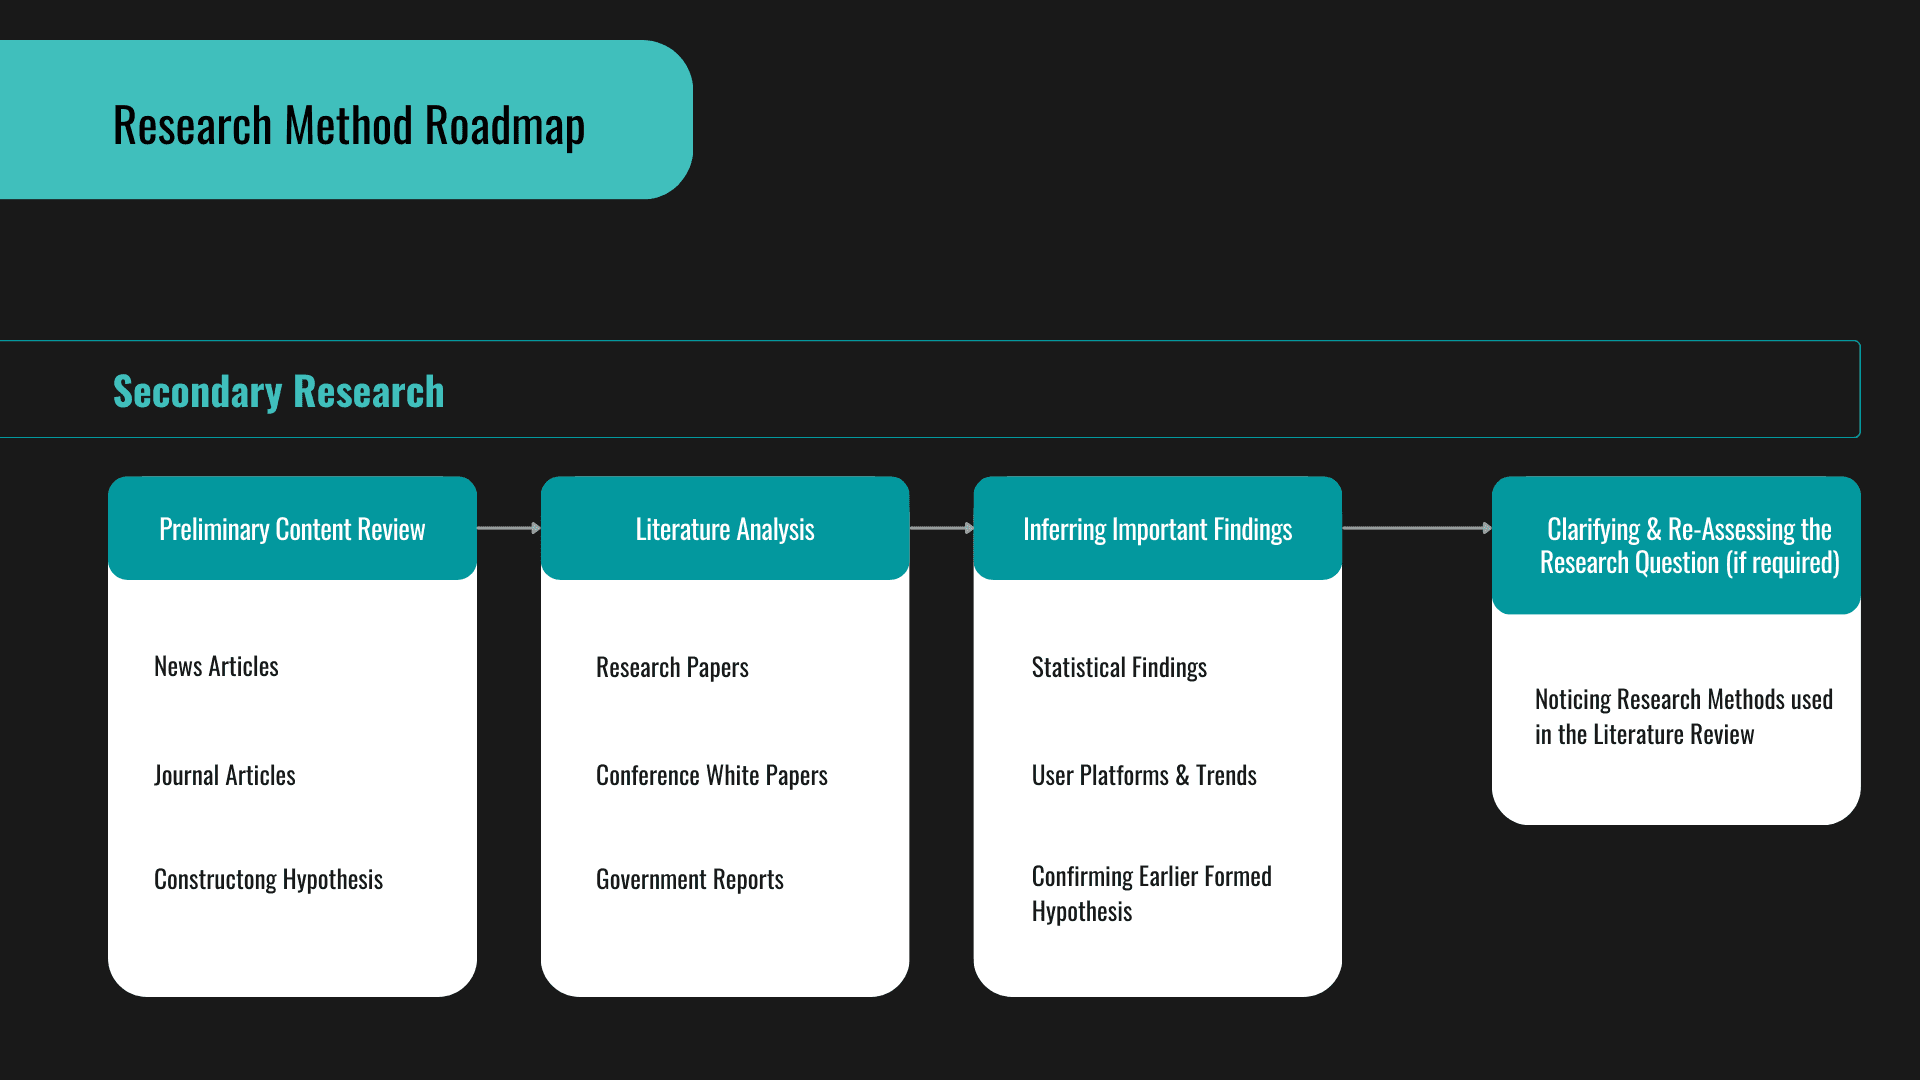Click the Literature Analysis header box
This screenshot has height=1080, width=1920.
click(x=724, y=529)
